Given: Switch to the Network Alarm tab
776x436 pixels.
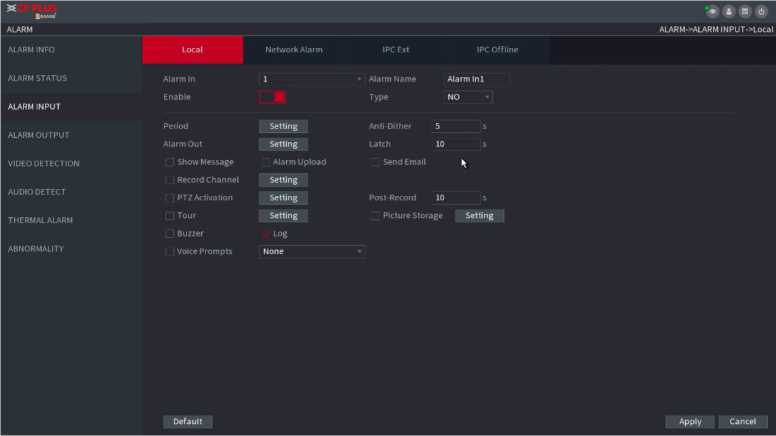Looking at the screenshot, I should (293, 50).
